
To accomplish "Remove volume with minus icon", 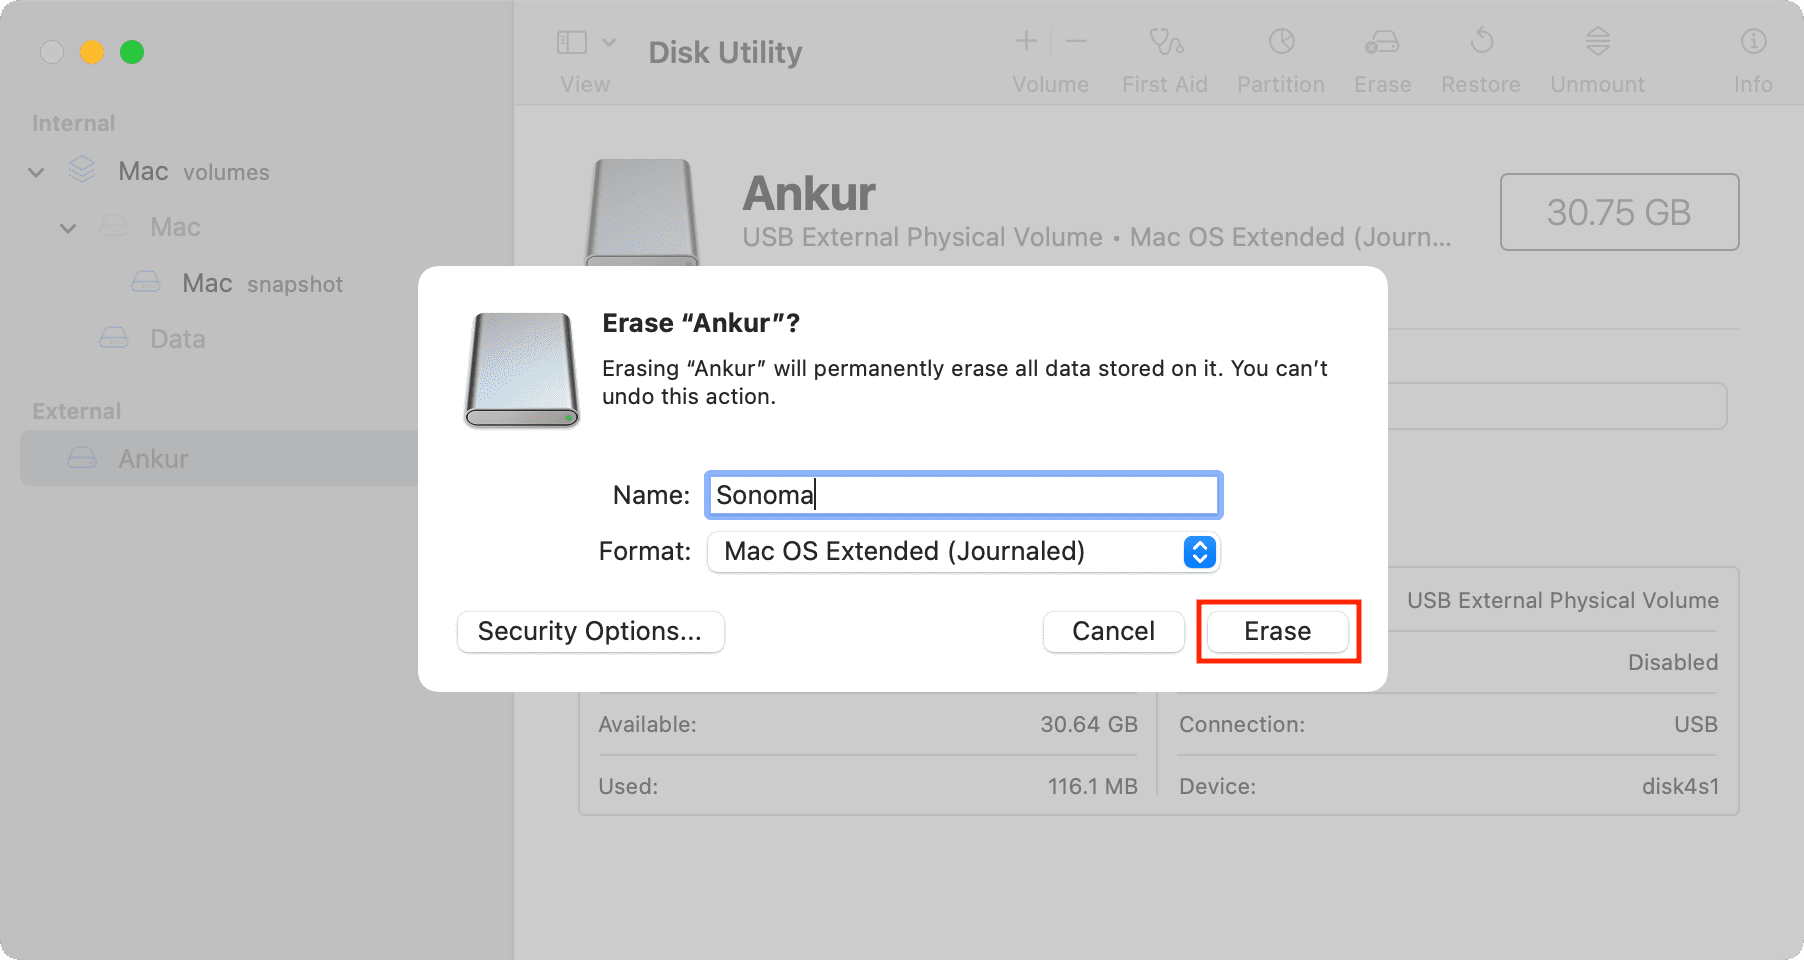I will (x=1076, y=41).
